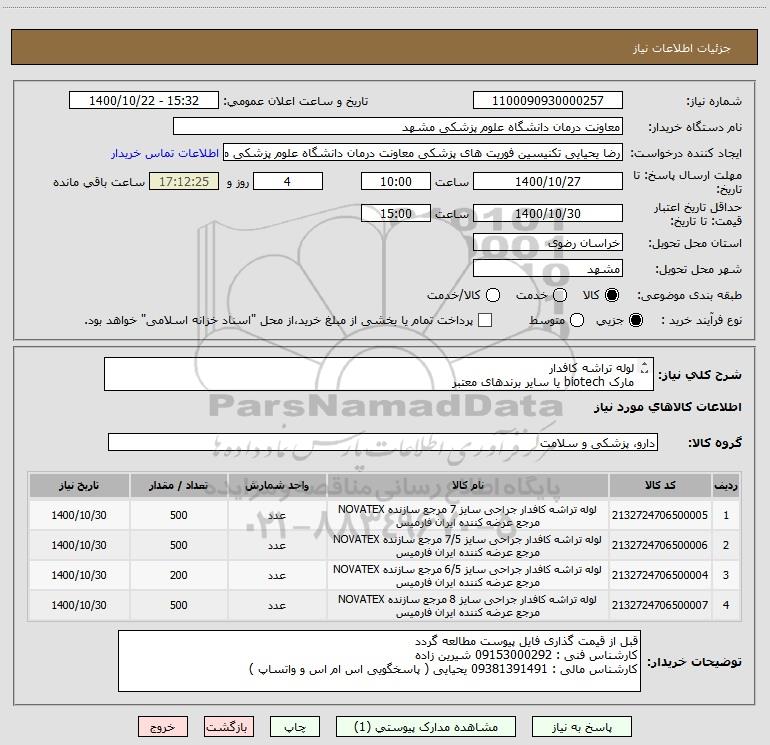The height and width of the screenshot is (745, 770).
Task: Click product code 2132724706500007
Action: pos(660,605)
